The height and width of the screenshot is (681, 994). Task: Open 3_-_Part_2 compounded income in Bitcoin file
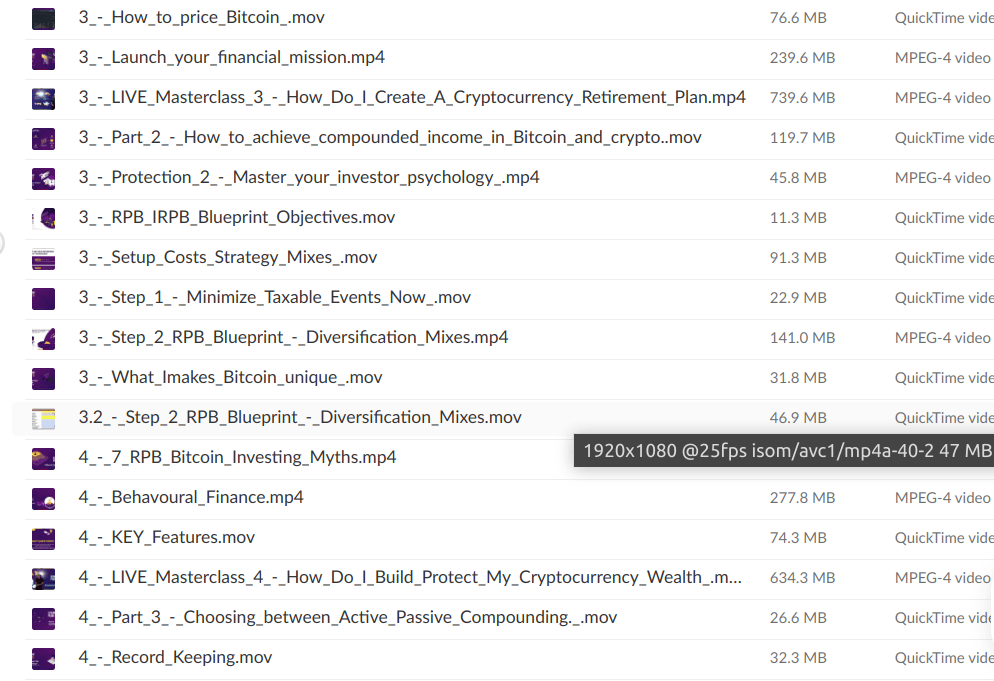point(390,138)
